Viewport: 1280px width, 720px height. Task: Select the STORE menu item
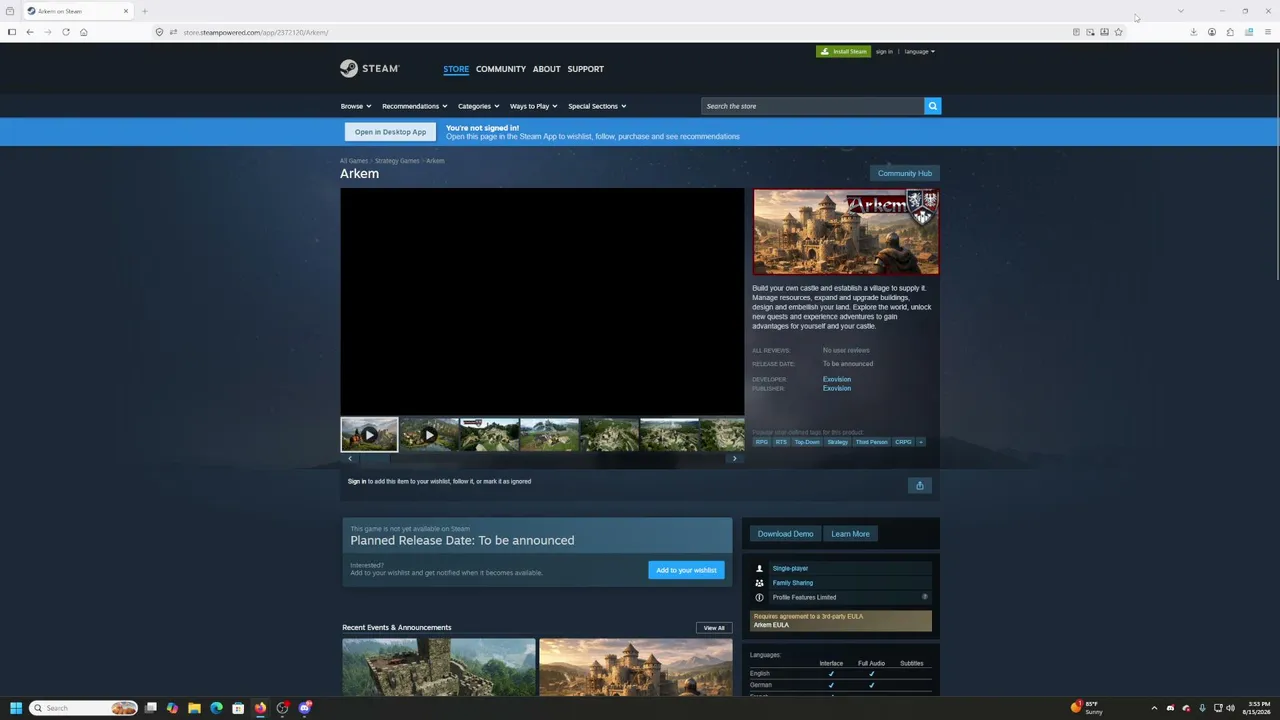456,69
